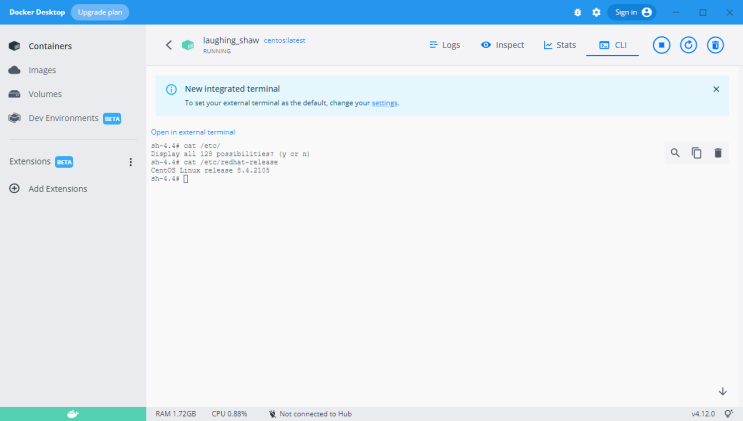Screen dimensions: 743x421
Task: Open the Images section
Action: pyautogui.click(x=42, y=70)
